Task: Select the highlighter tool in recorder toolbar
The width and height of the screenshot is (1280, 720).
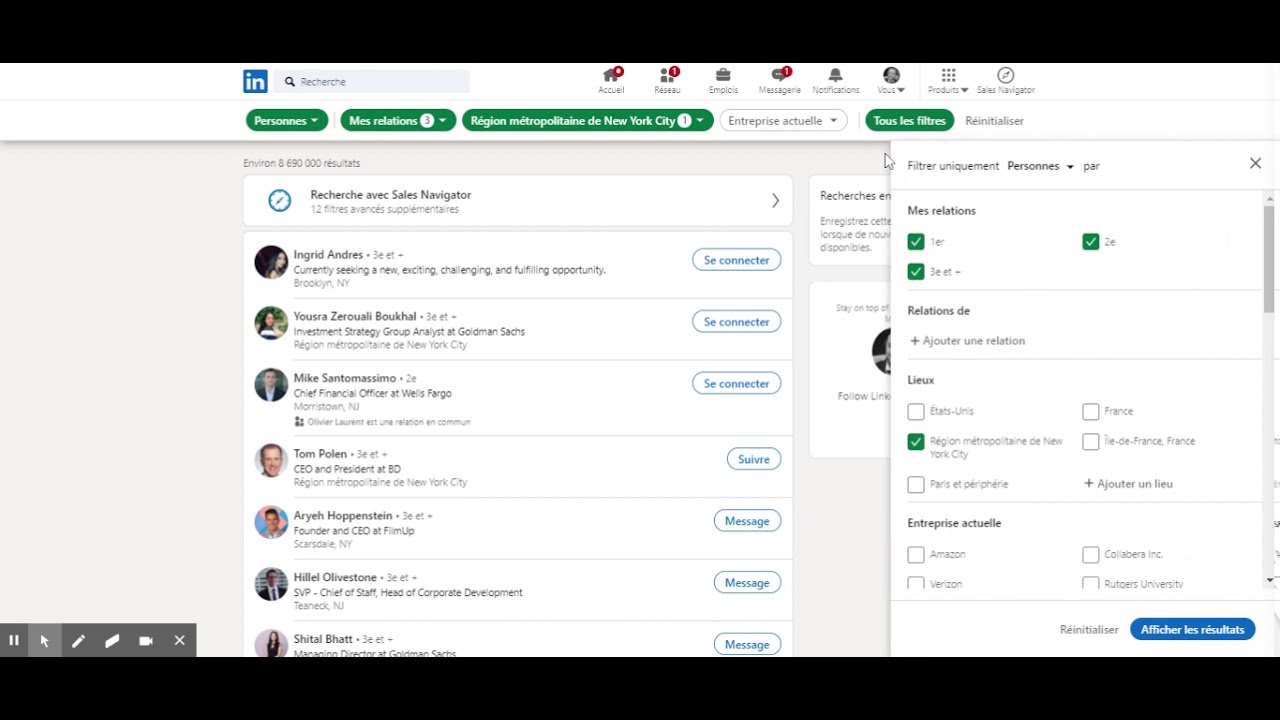Action: coord(112,641)
